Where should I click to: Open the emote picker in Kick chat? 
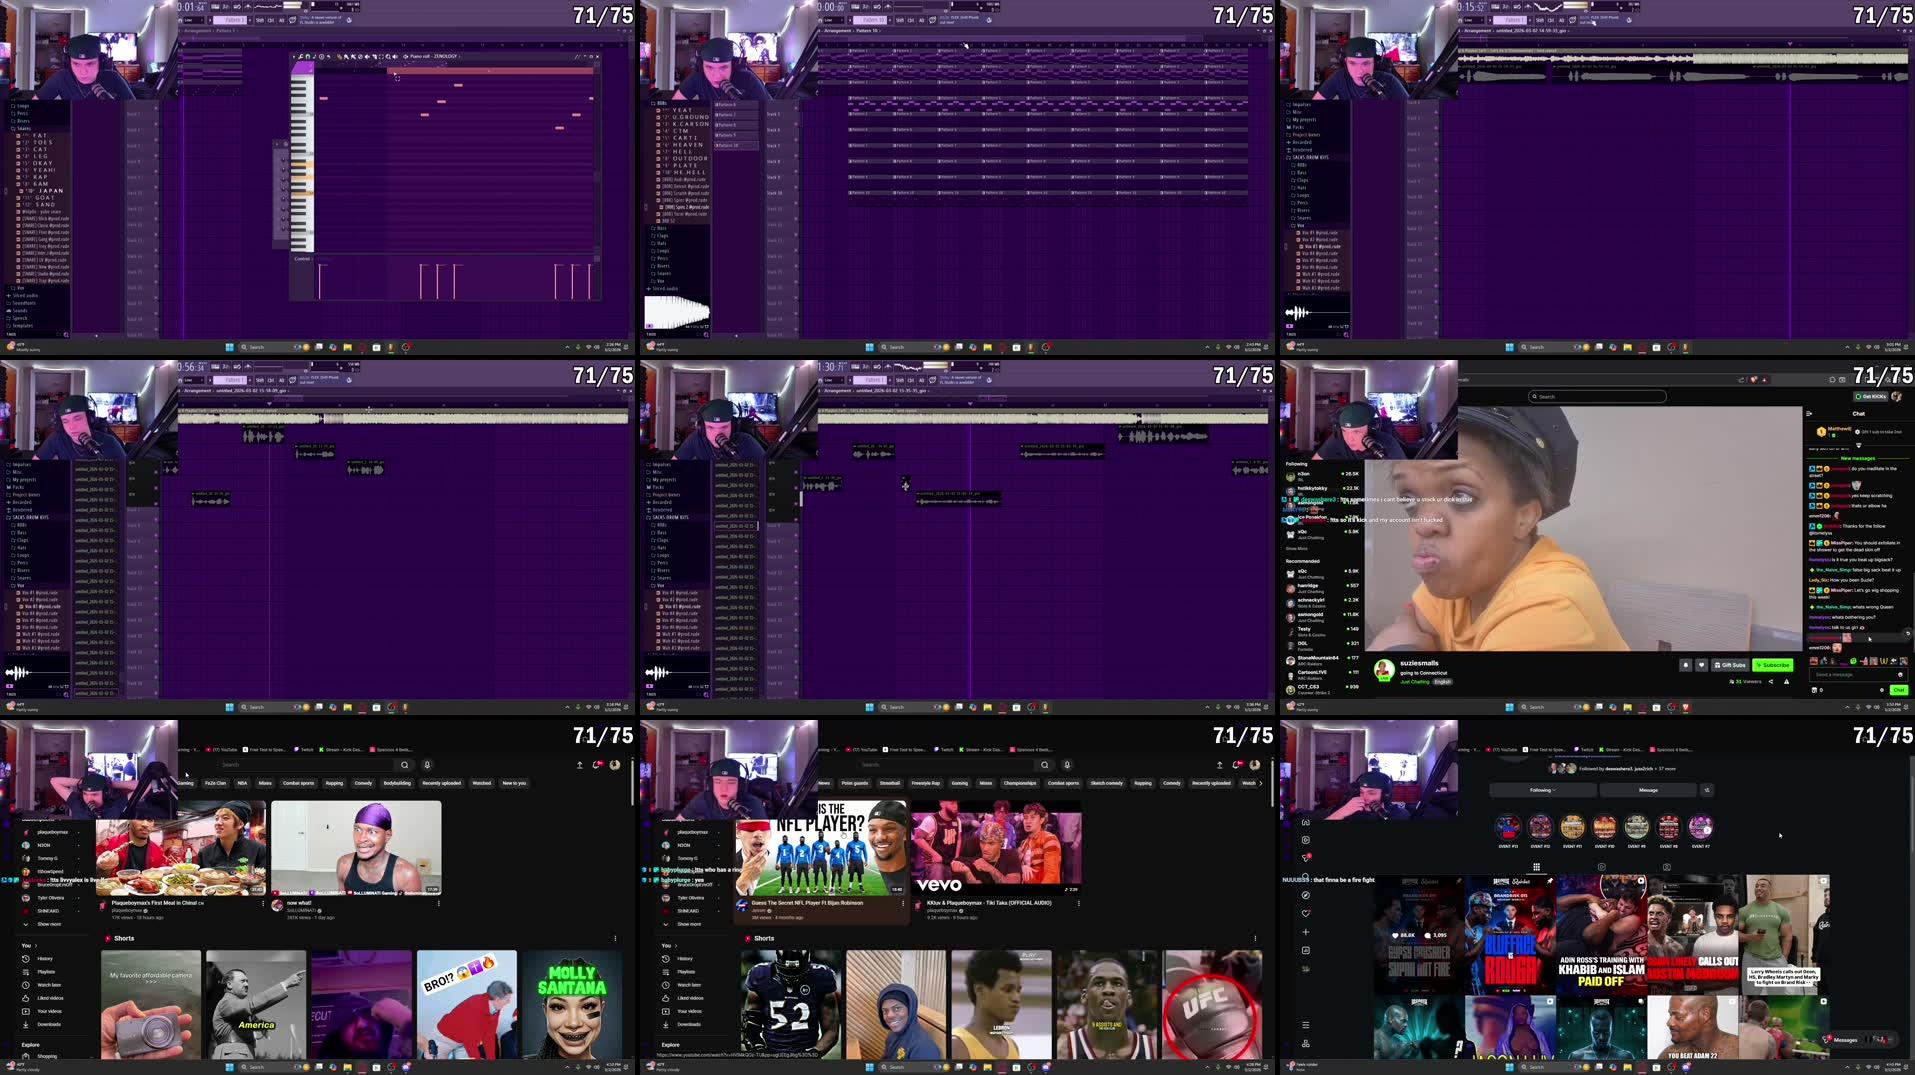(x=1901, y=675)
